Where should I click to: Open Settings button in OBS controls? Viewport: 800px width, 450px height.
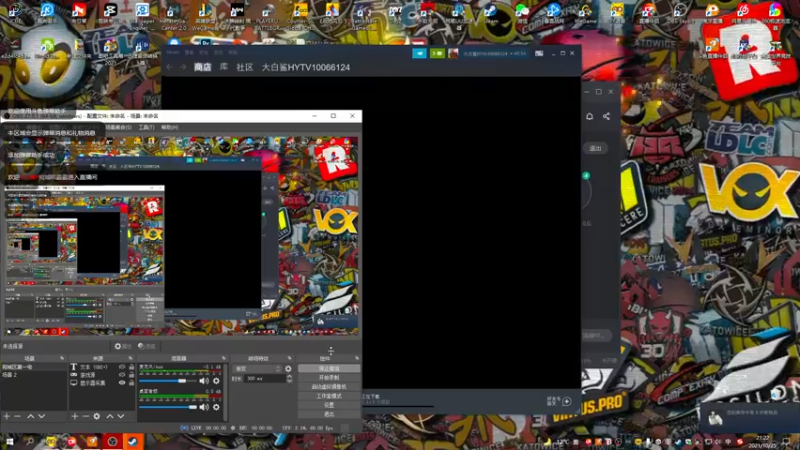[329, 405]
